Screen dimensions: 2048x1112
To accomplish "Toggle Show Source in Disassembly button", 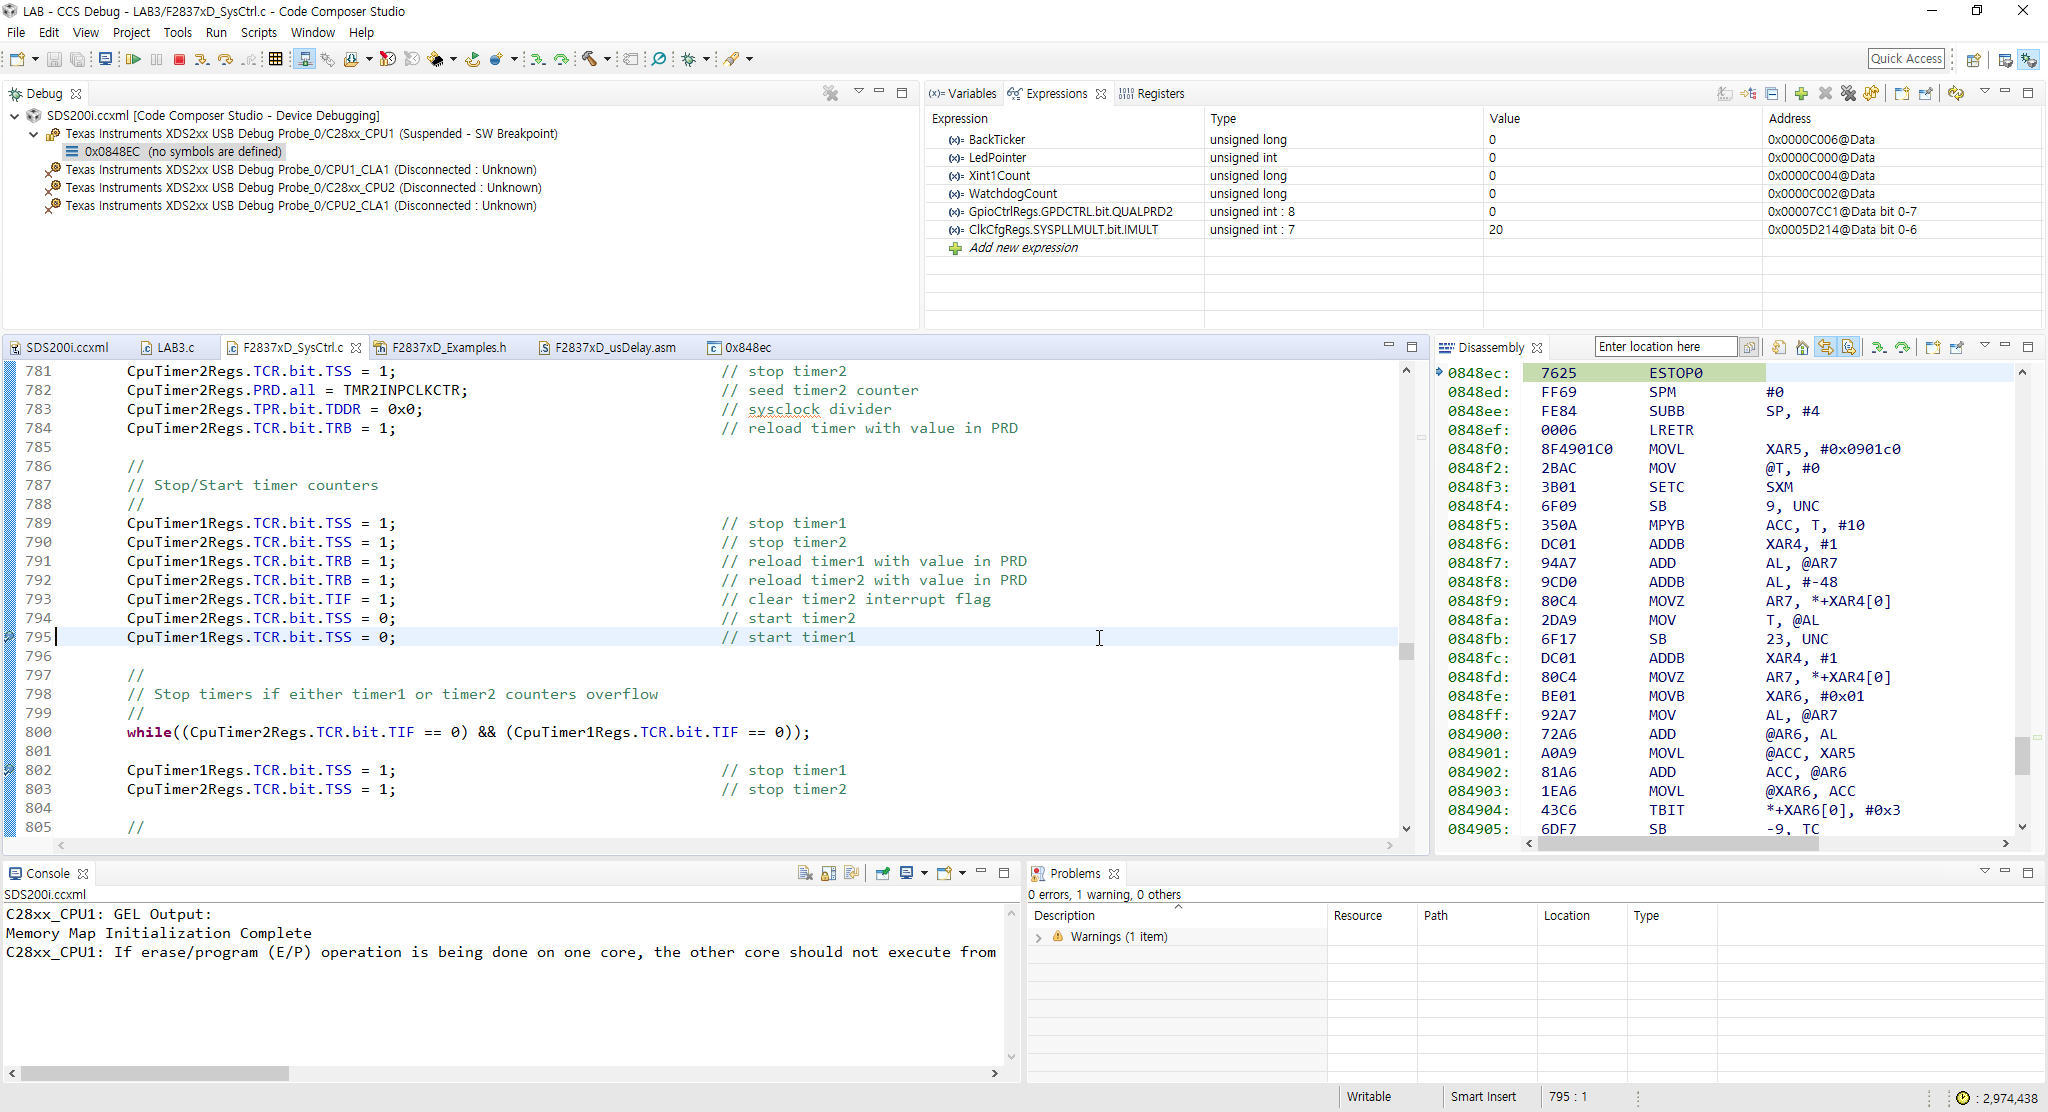I will click(x=1849, y=348).
